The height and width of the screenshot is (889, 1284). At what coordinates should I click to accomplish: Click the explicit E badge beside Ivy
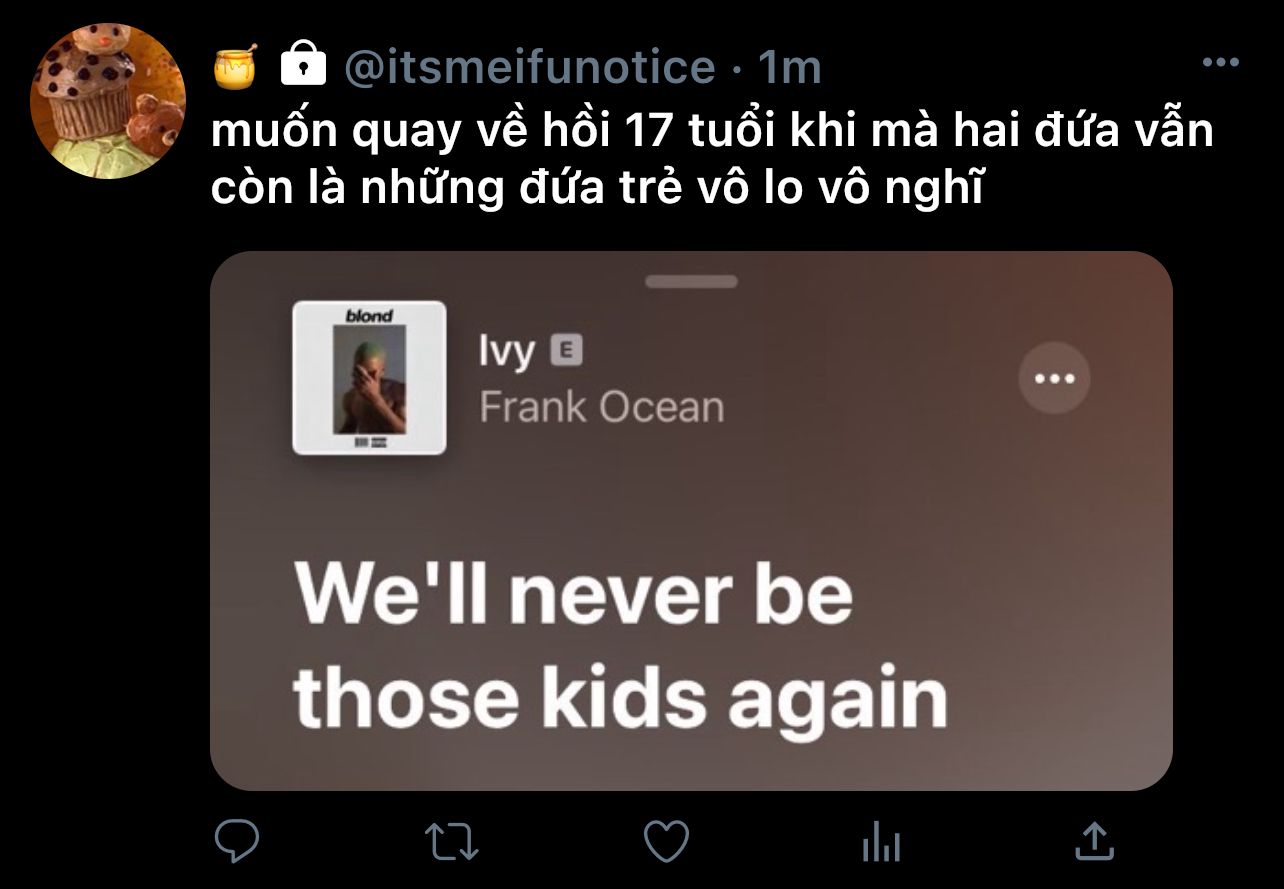(566, 350)
